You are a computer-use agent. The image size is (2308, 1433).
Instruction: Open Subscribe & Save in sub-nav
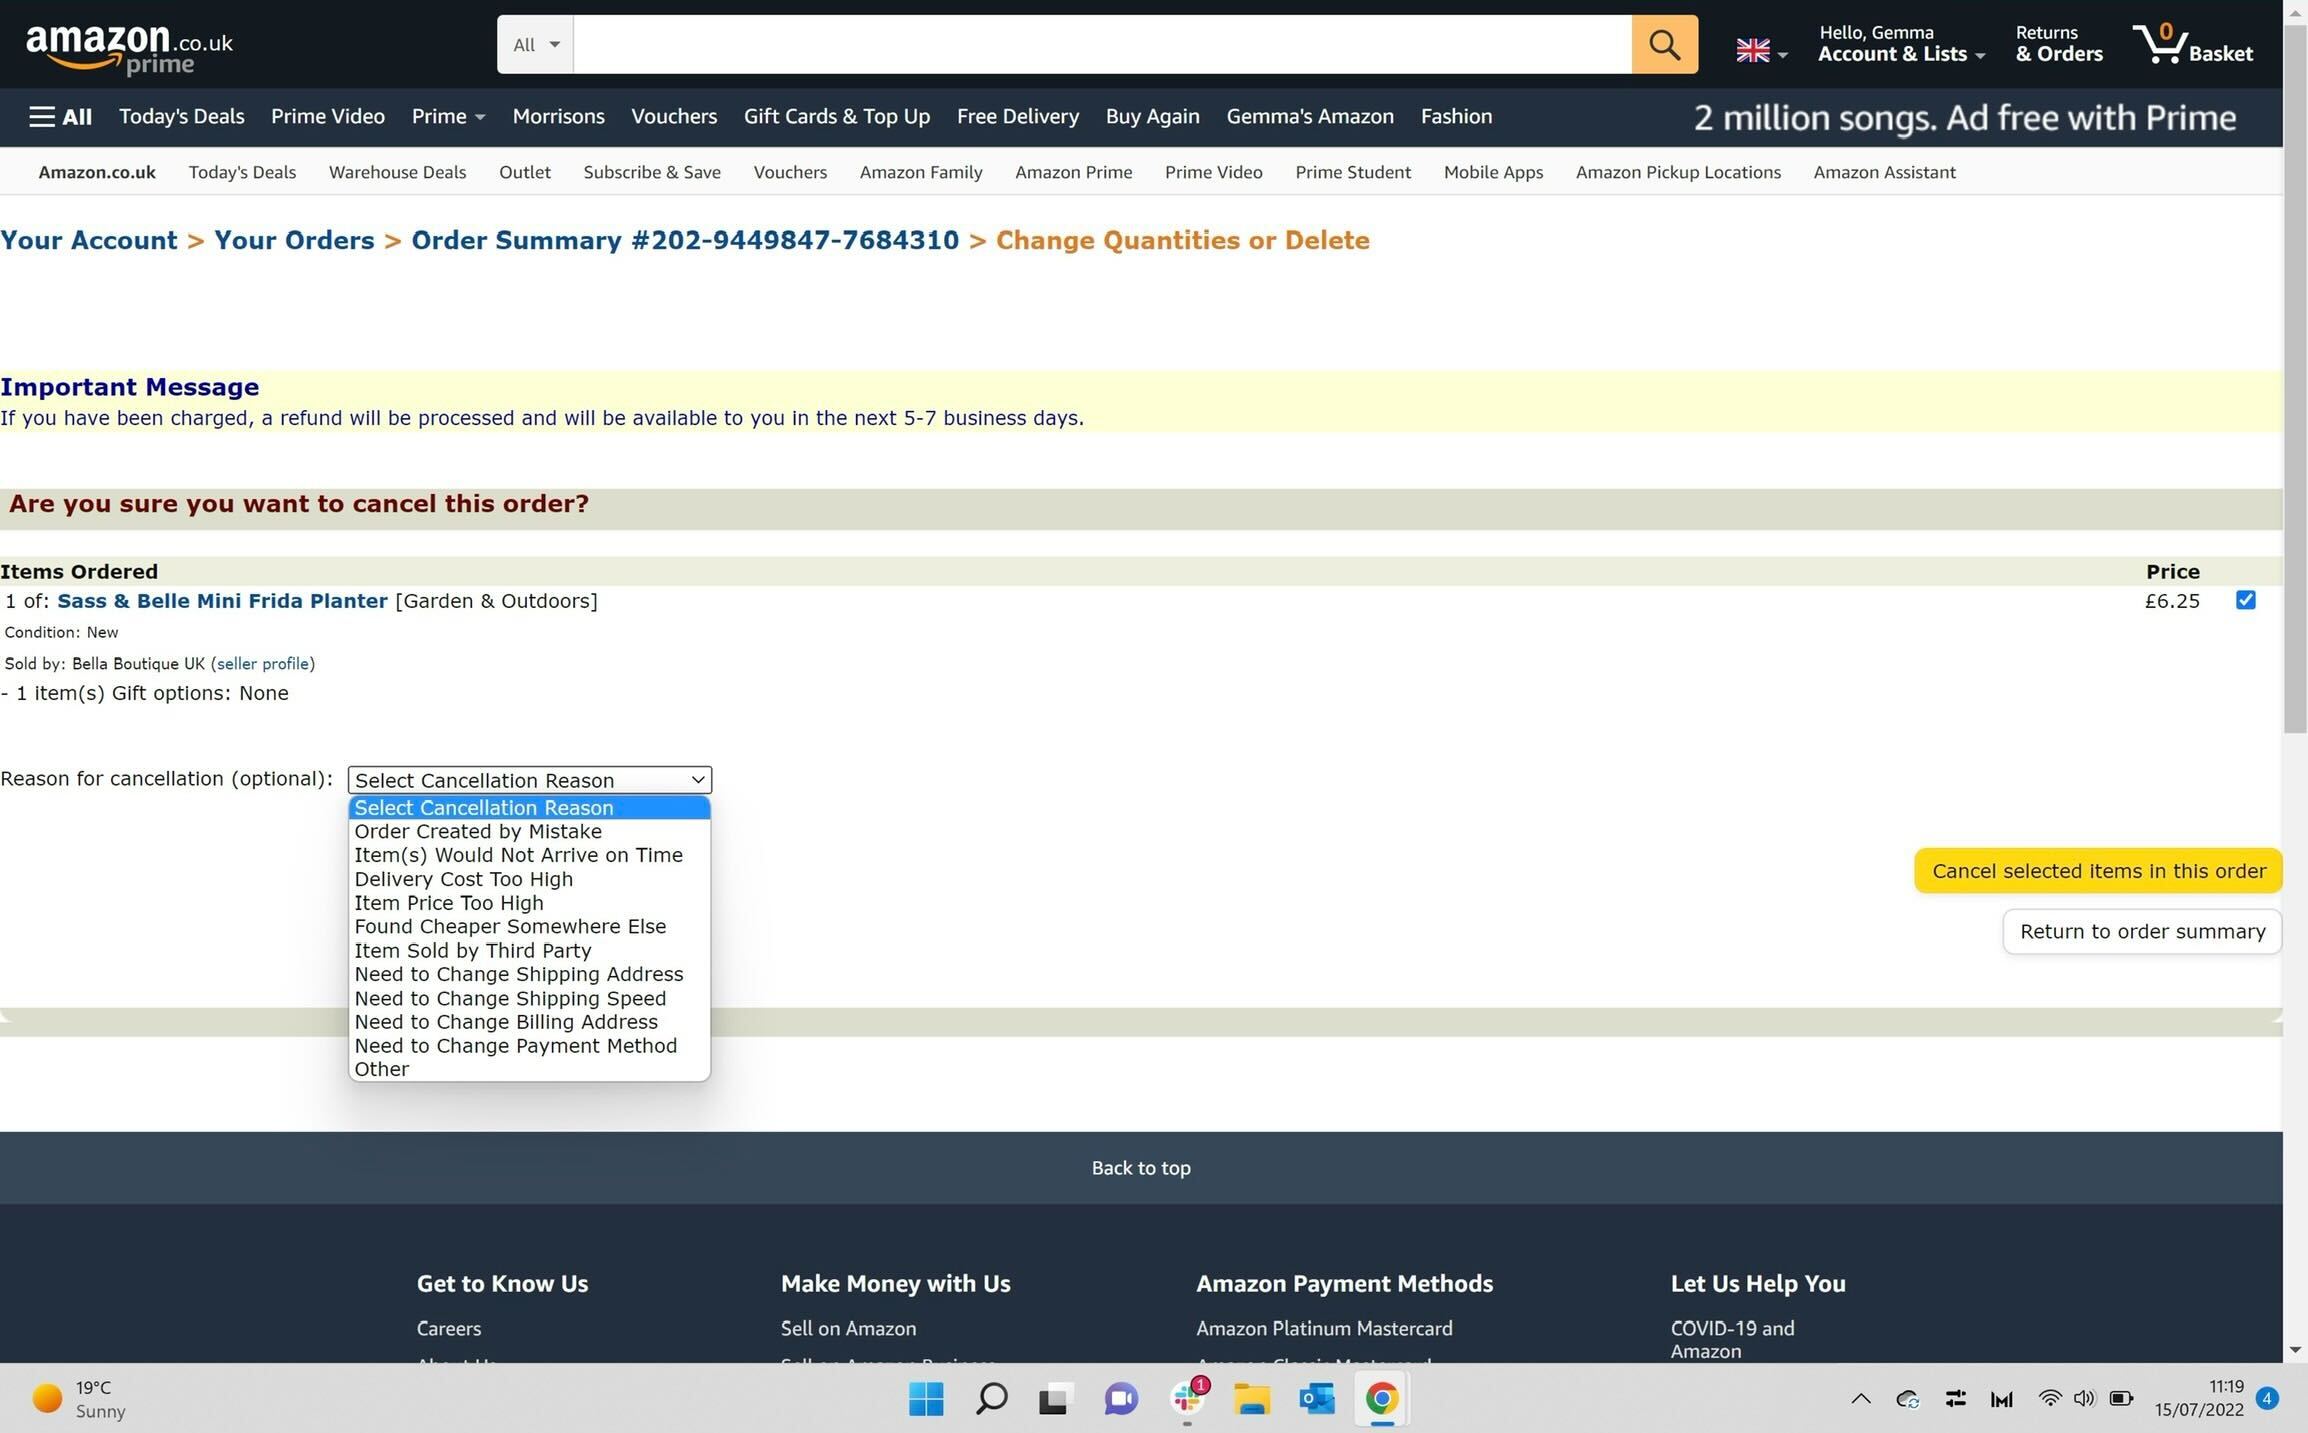click(x=652, y=172)
